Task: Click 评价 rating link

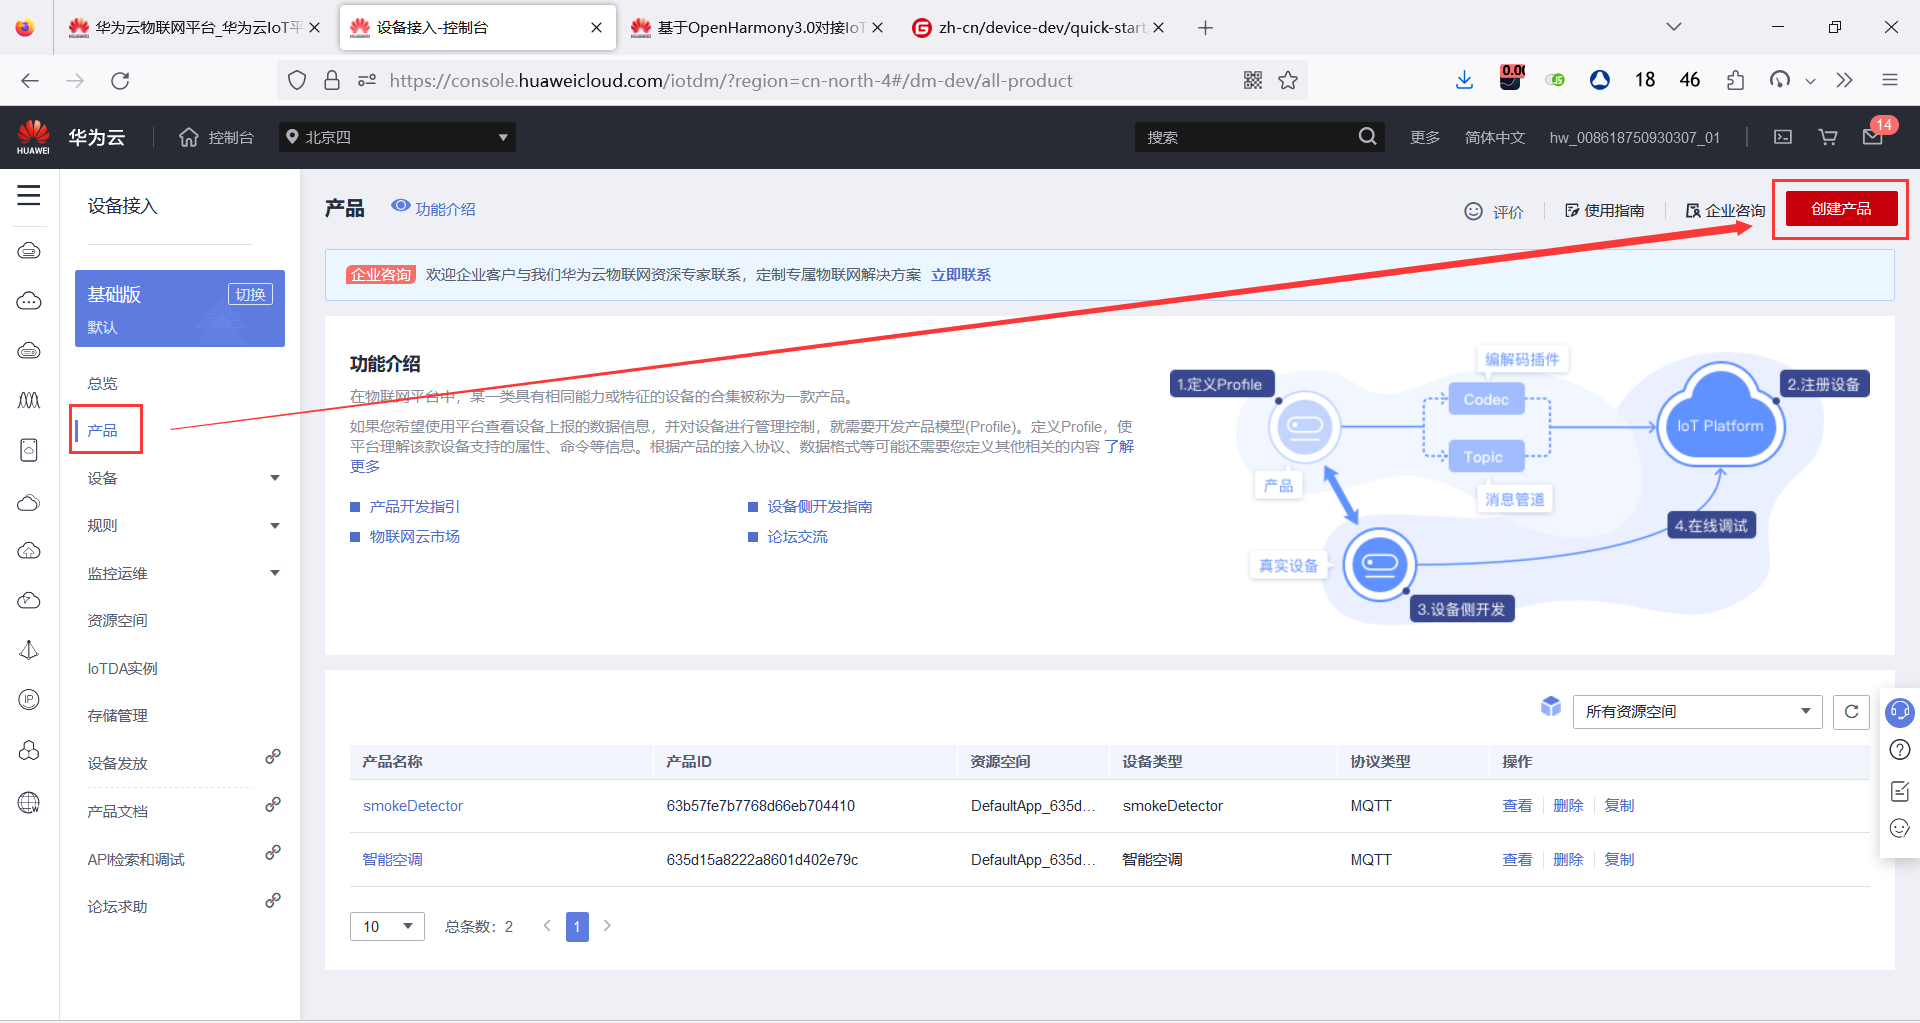Action: click(1494, 212)
